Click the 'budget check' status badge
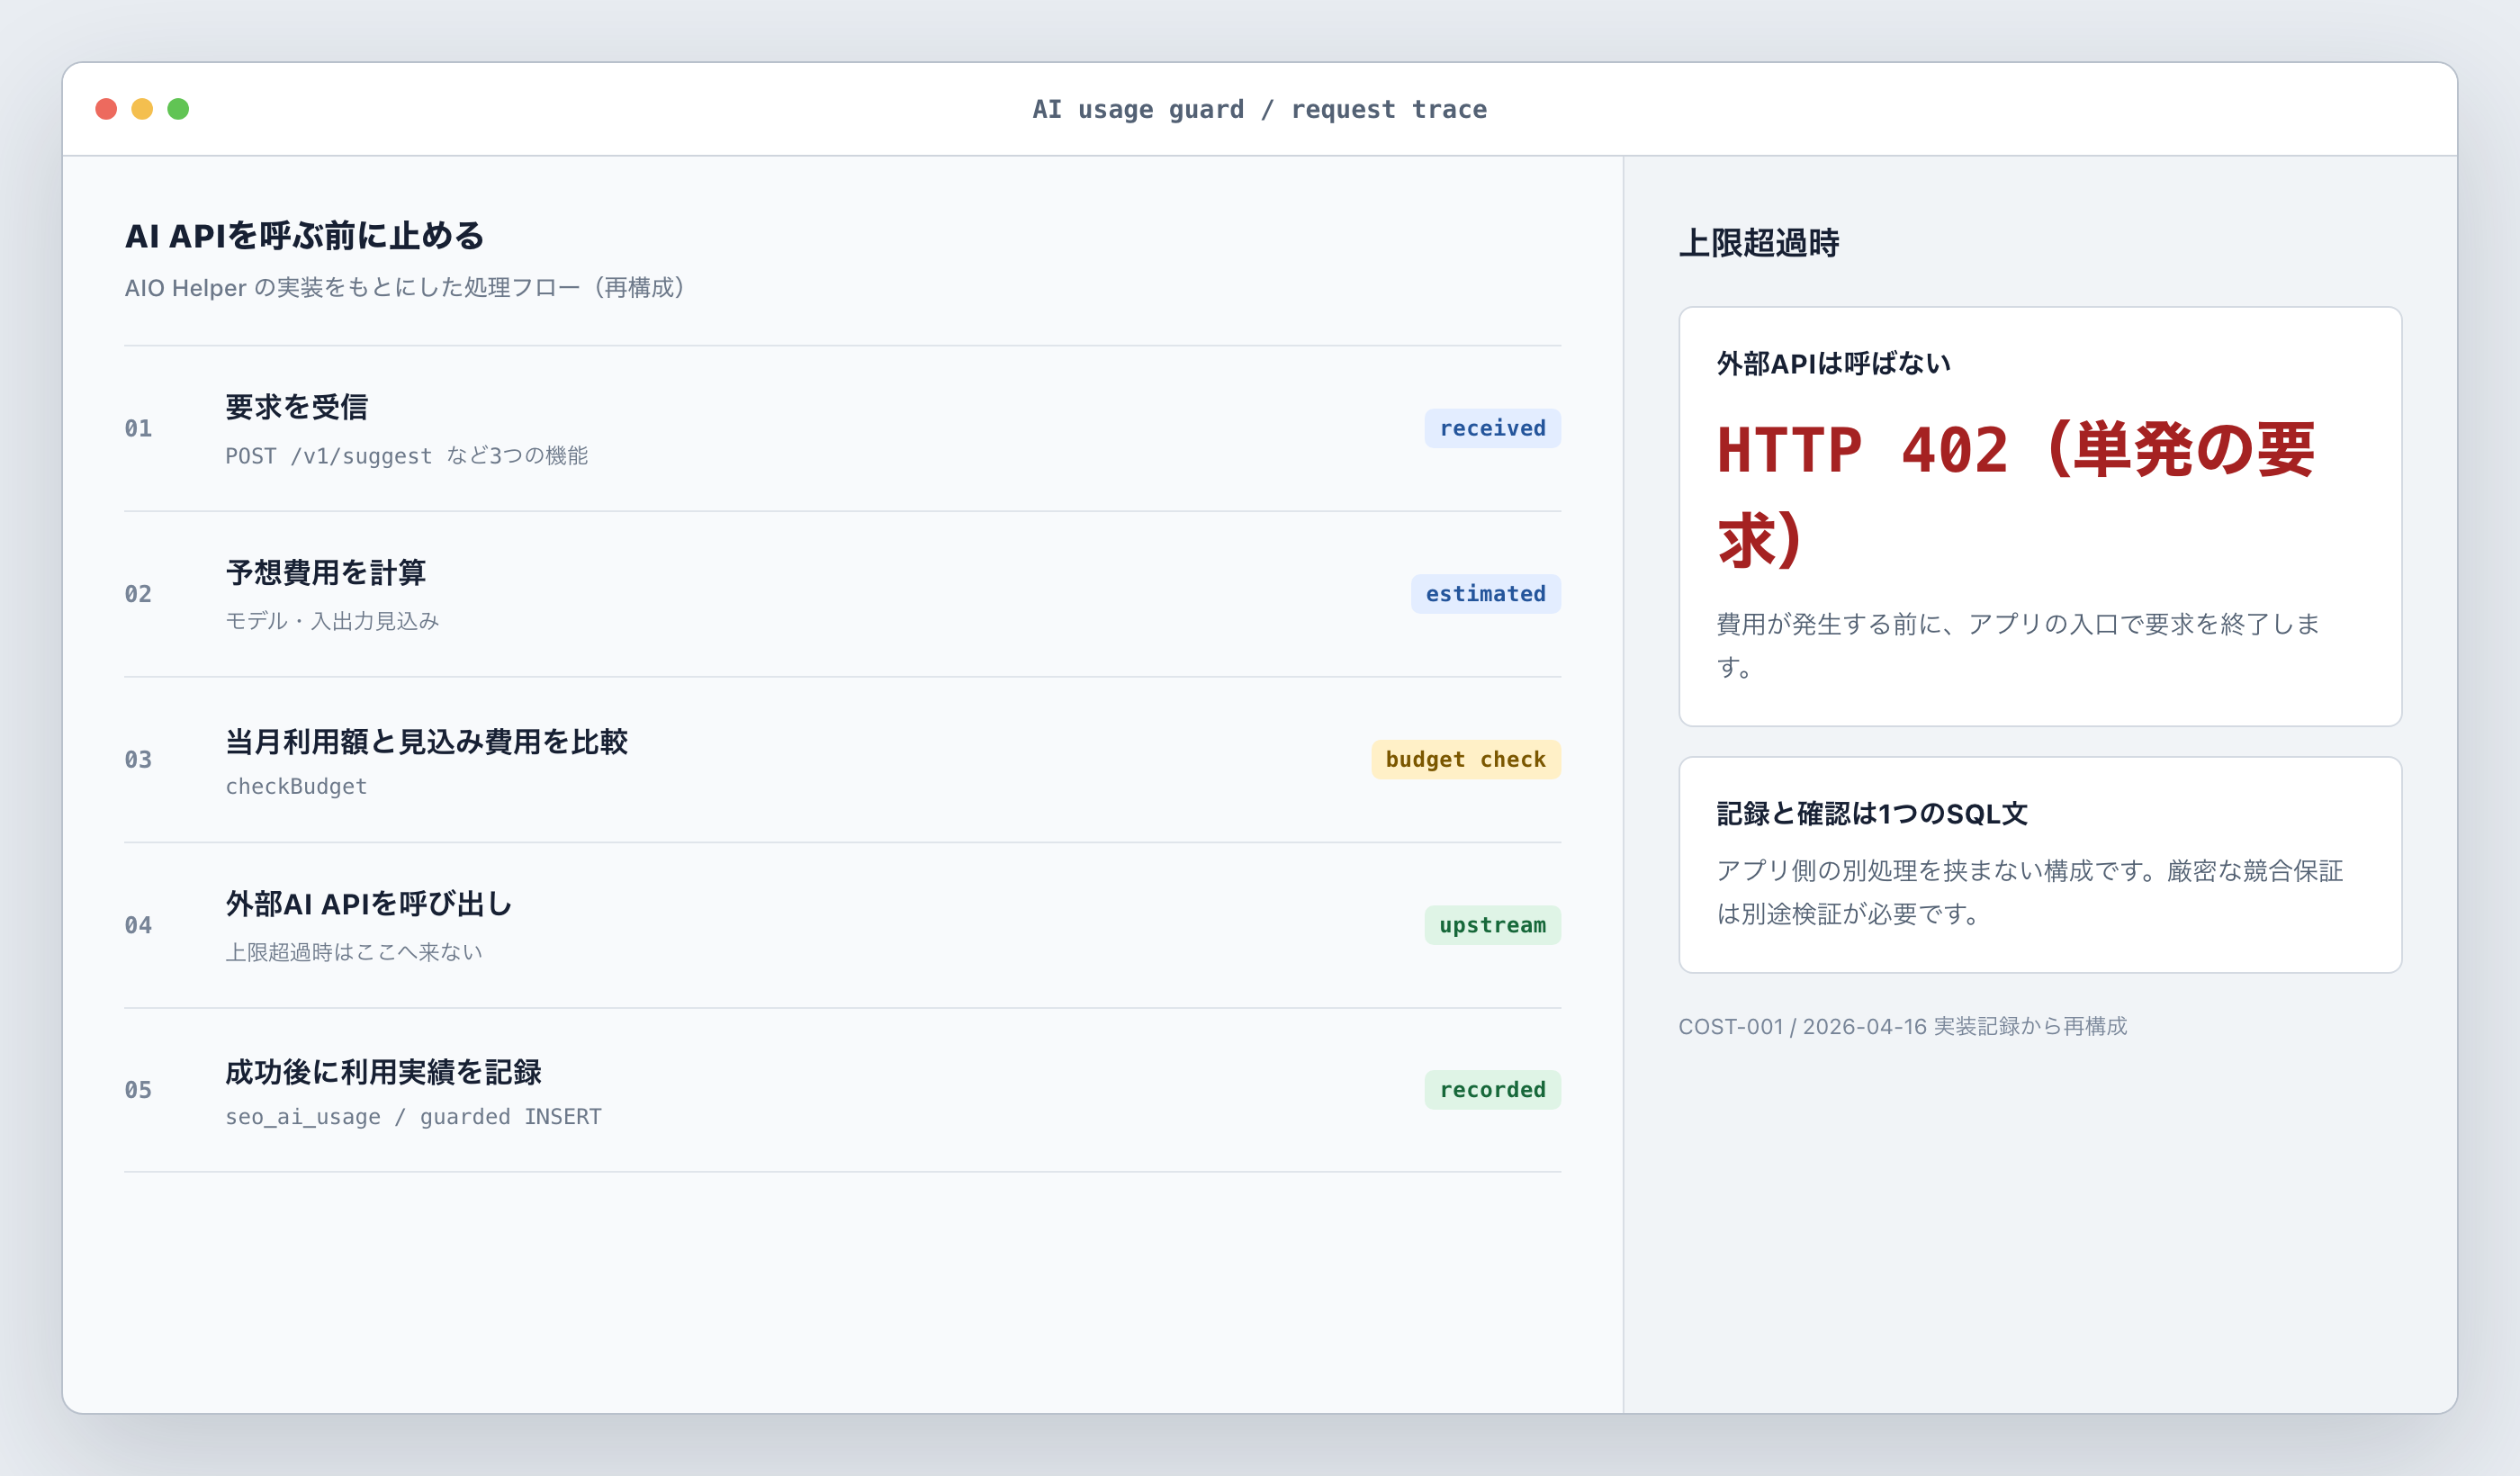Image resolution: width=2520 pixels, height=1476 pixels. (1465, 759)
